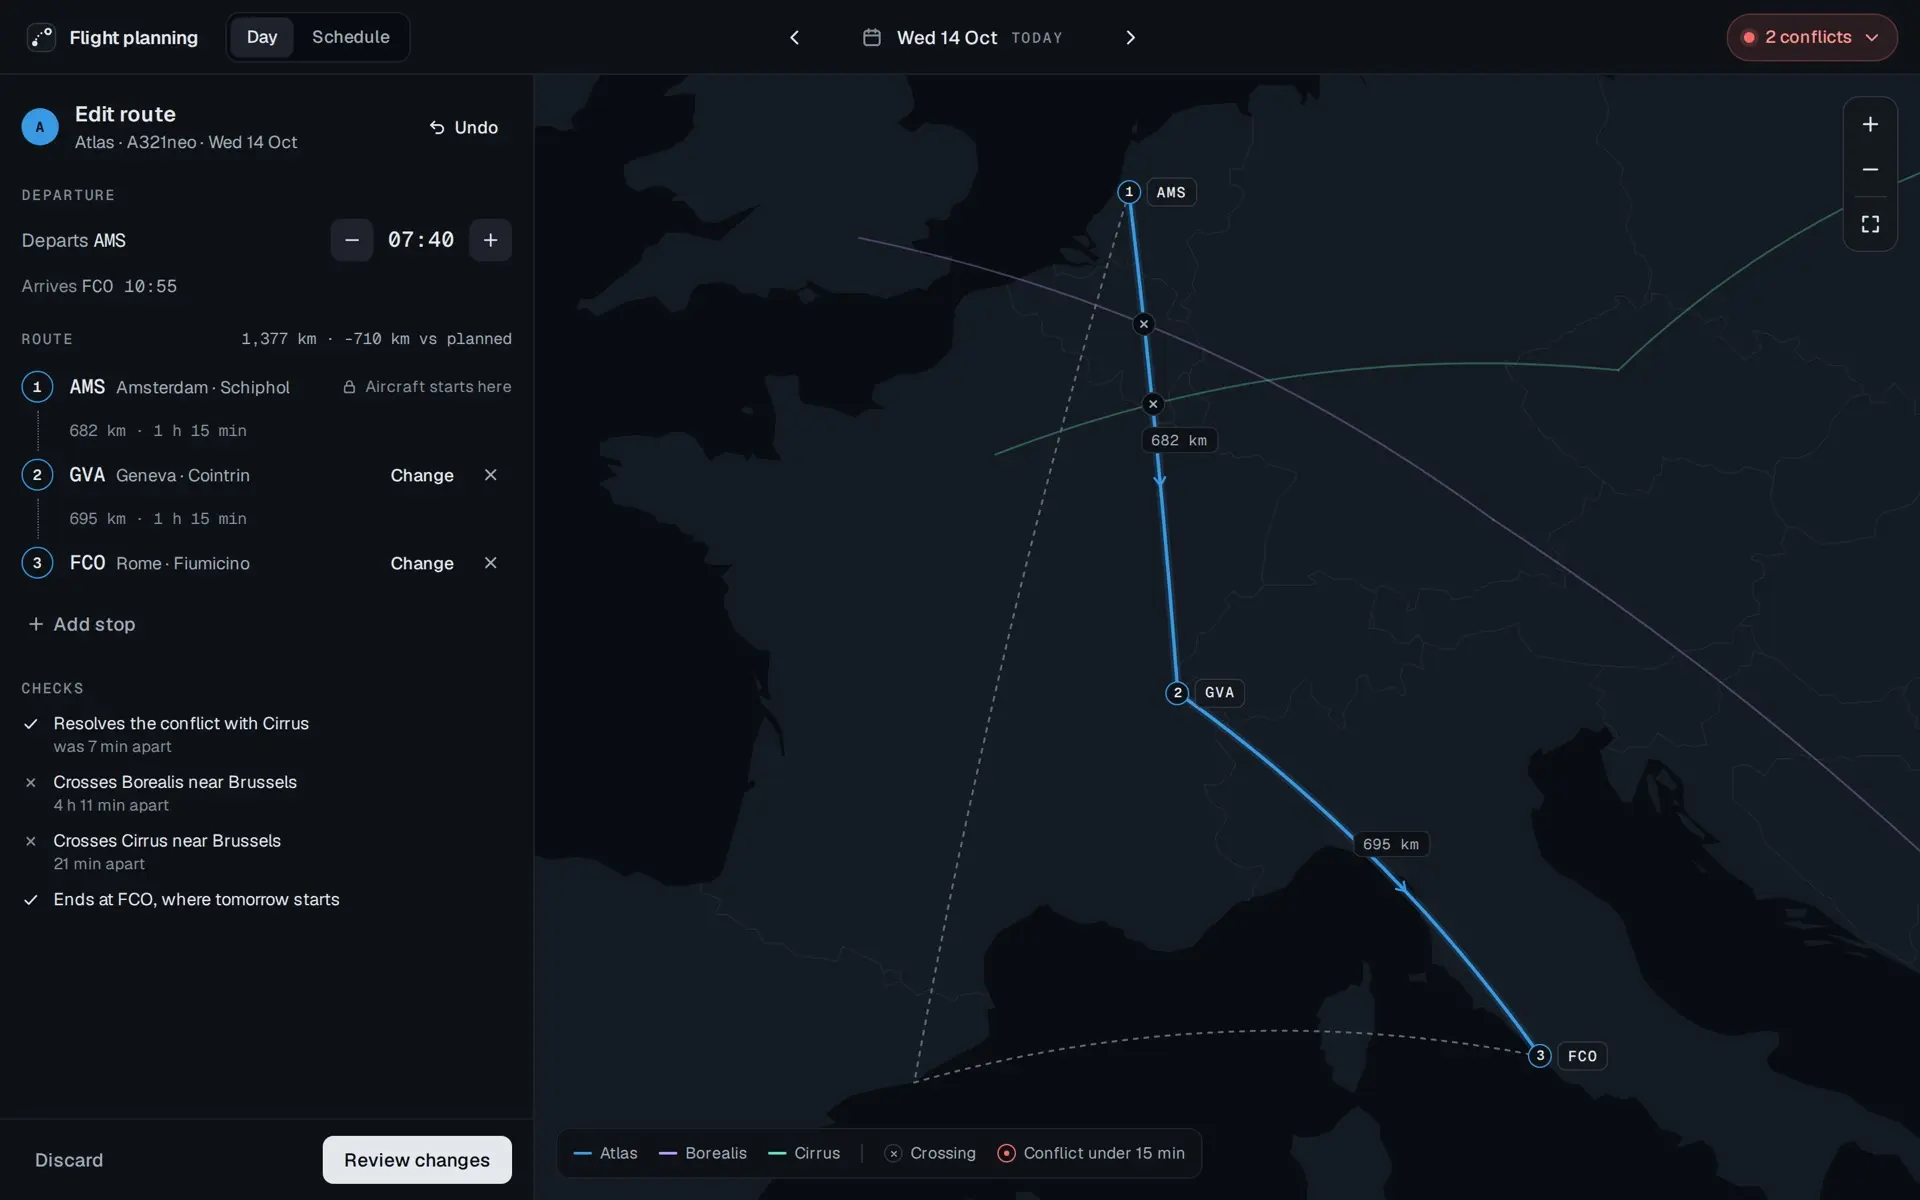Screen dimensions: 1920x1200
Task: Open the calendar date picker icon
Action: click(x=872, y=37)
